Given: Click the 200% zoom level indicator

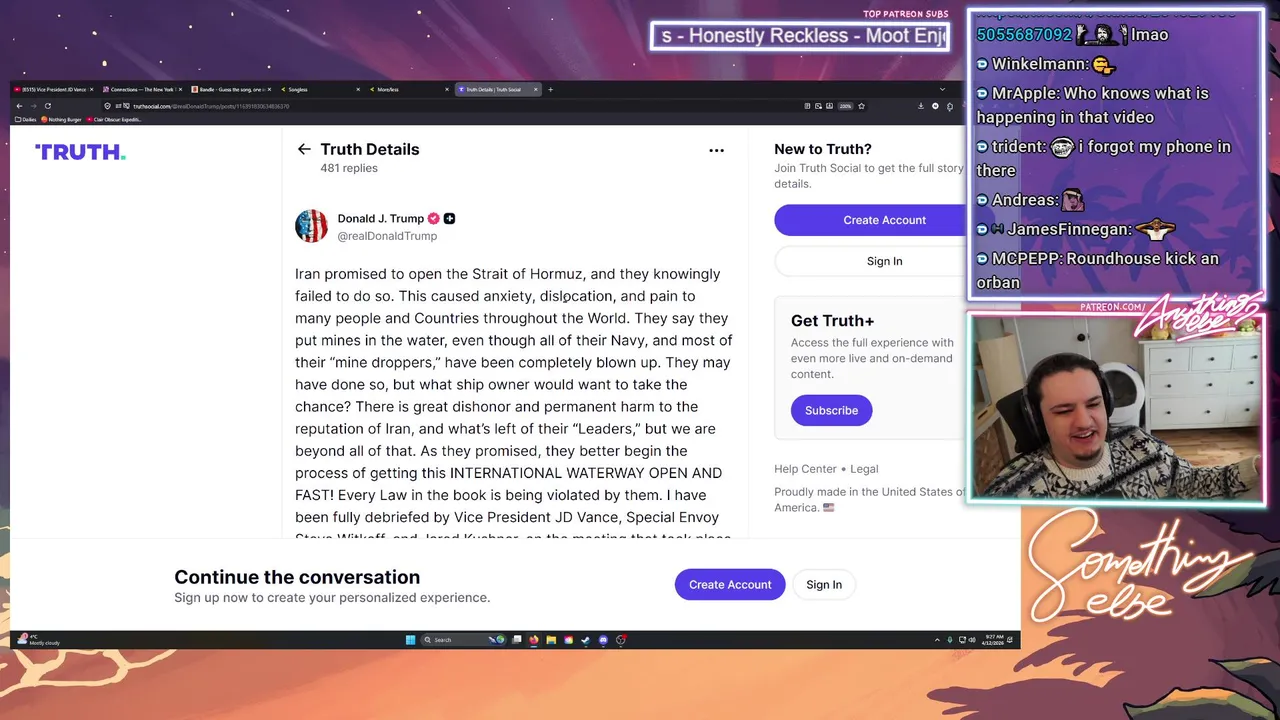Looking at the screenshot, I should (845, 106).
